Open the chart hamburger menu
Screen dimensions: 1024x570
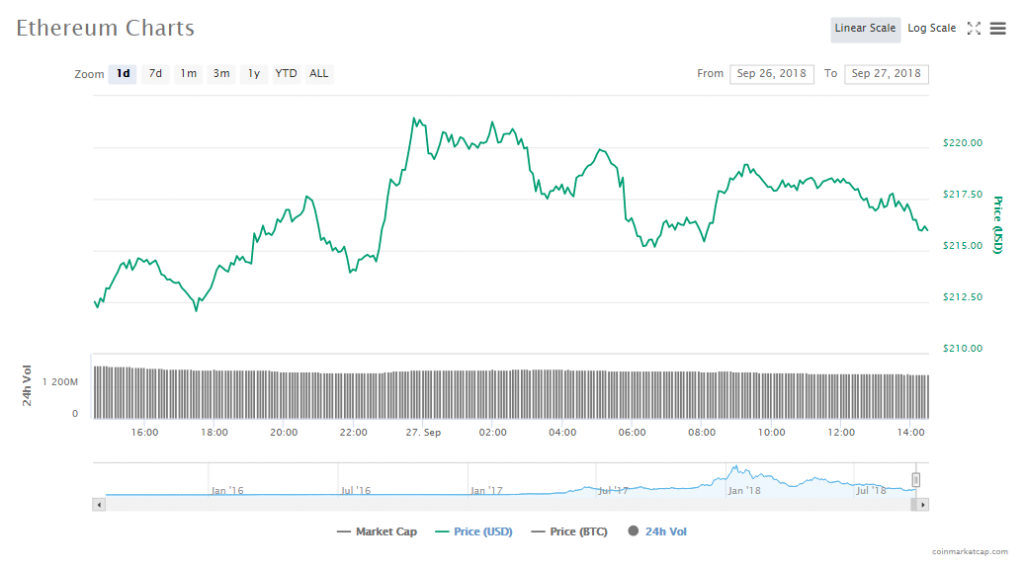pyautogui.click(x=997, y=29)
